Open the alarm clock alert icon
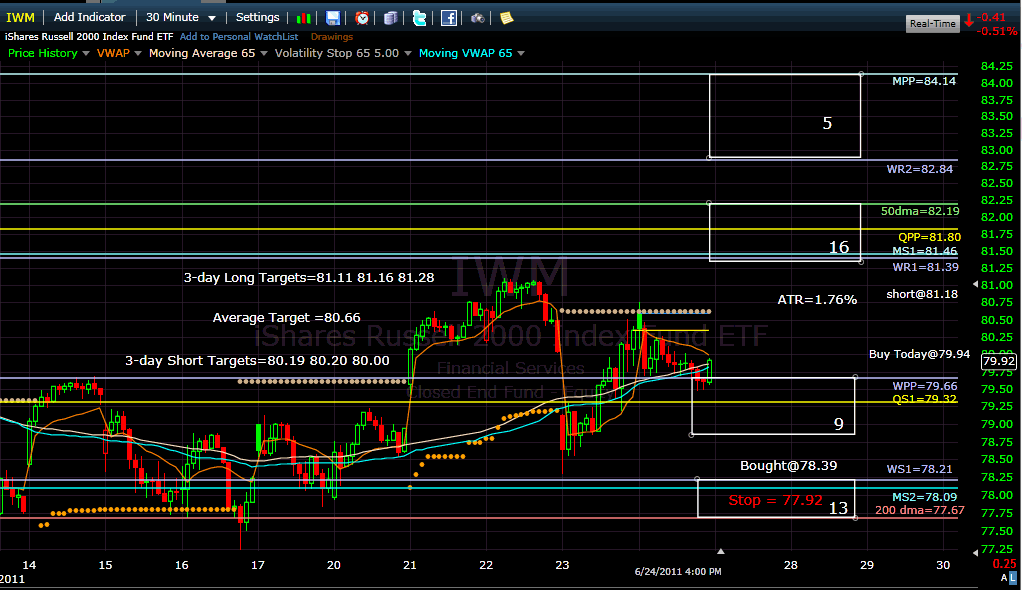The width and height of the screenshot is (1022, 590). (x=362, y=18)
